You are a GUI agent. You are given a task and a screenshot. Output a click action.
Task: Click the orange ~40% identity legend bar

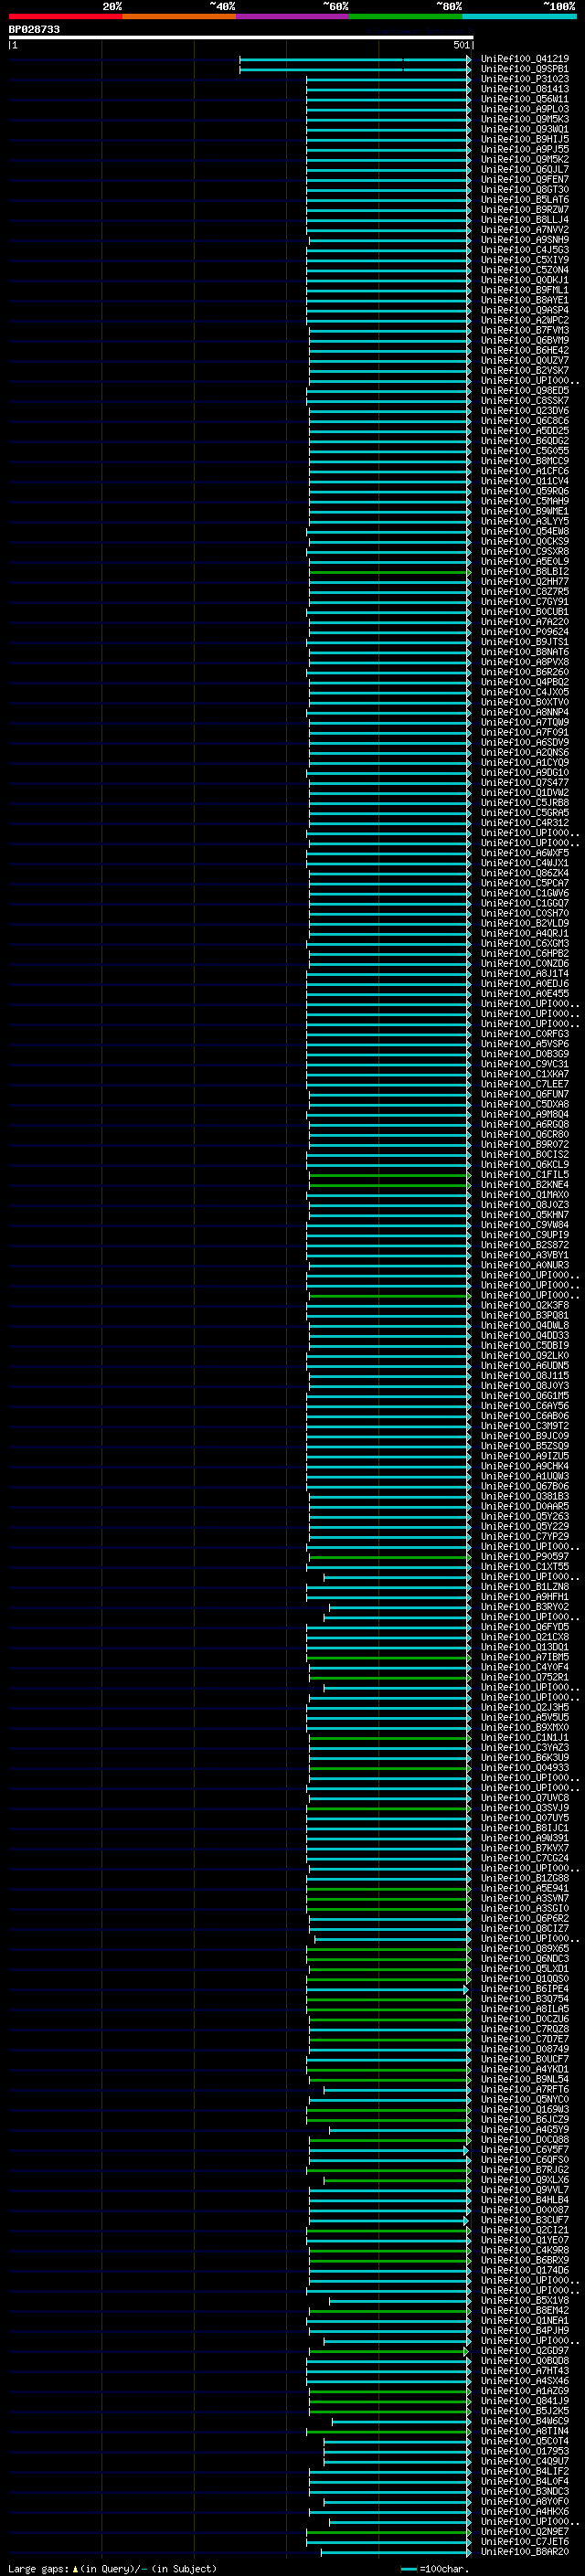click(179, 16)
